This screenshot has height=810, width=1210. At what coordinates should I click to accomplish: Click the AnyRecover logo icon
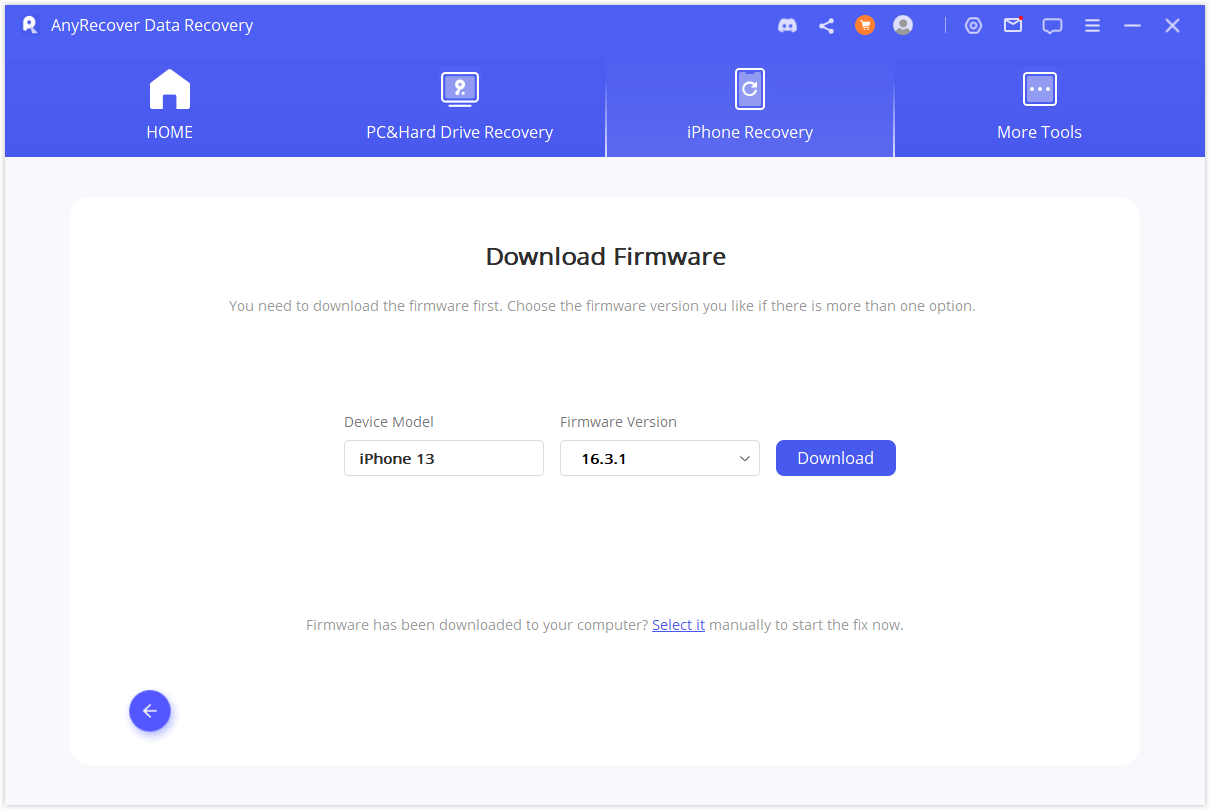point(28,24)
